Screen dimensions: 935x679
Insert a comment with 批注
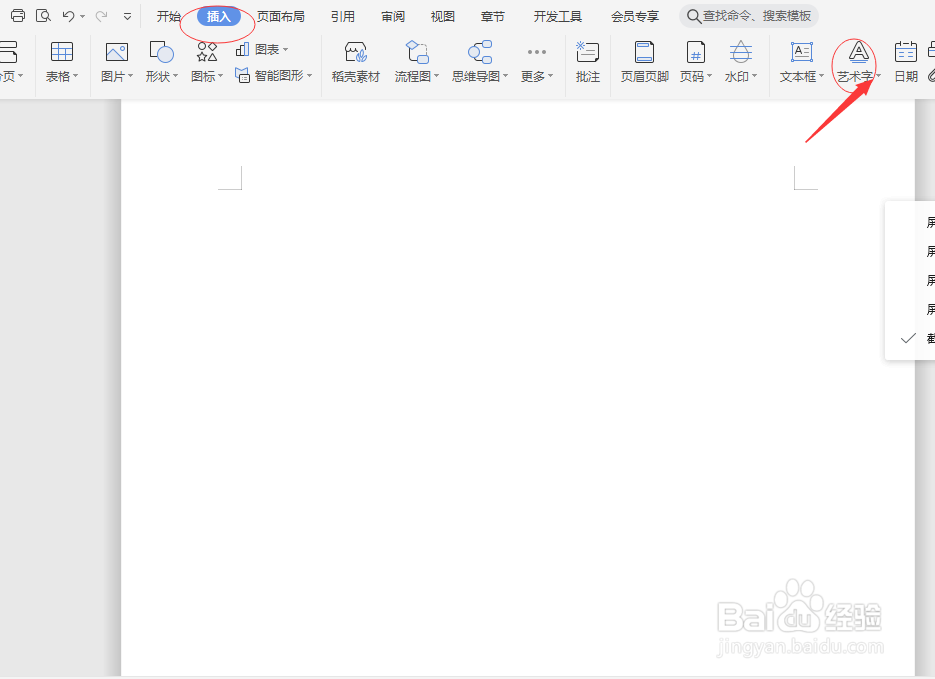pos(587,62)
